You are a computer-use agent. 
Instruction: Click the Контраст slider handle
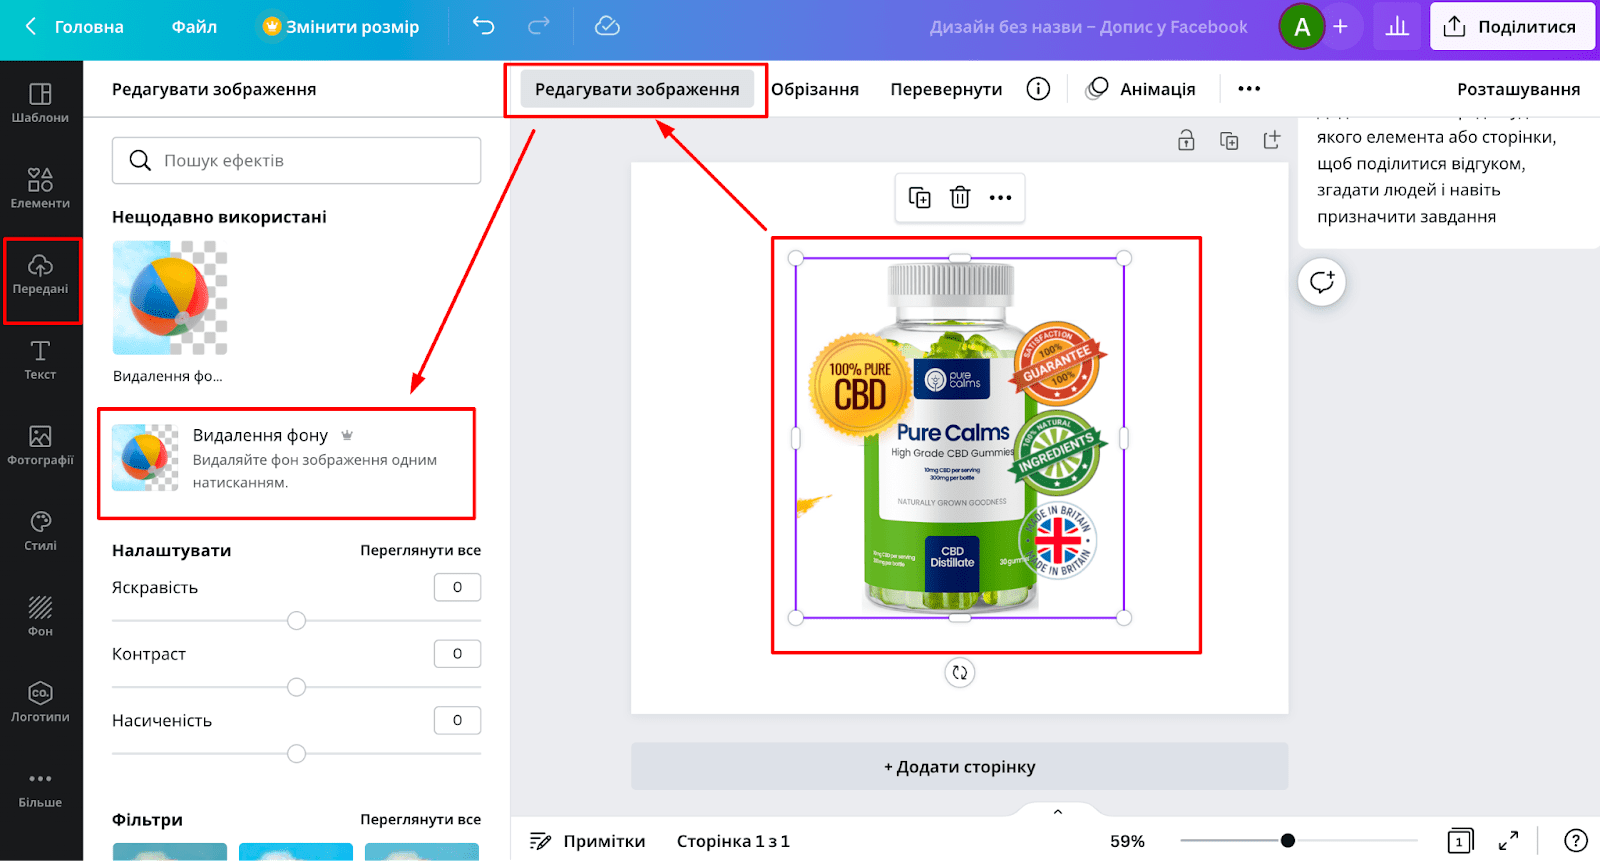click(296, 687)
